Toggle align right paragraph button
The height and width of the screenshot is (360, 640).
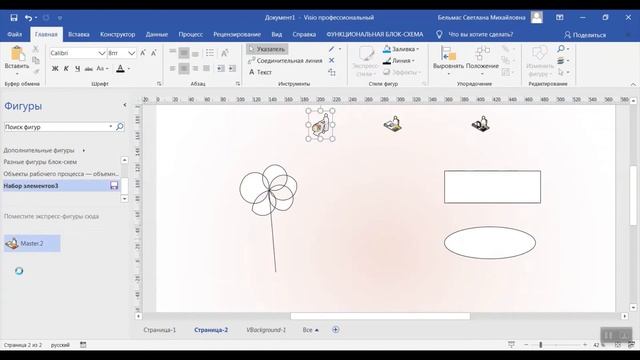pos(196,69)
